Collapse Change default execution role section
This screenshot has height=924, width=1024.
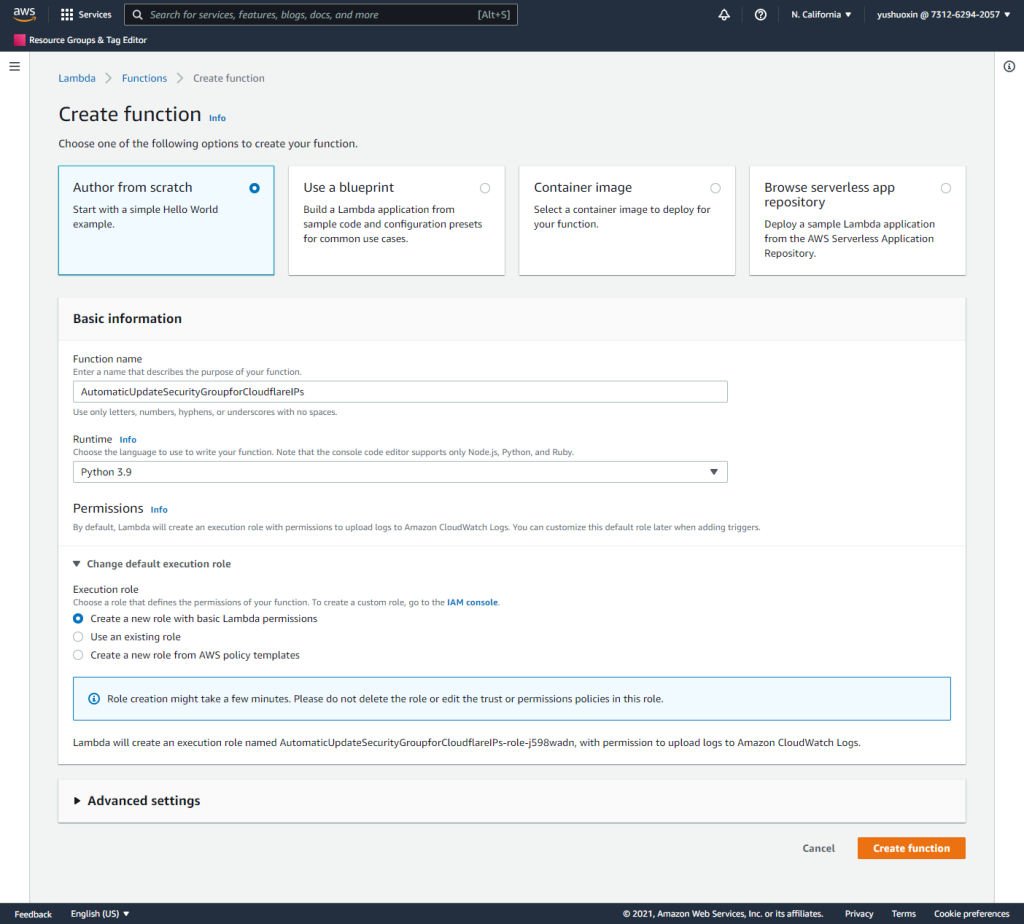151,564
